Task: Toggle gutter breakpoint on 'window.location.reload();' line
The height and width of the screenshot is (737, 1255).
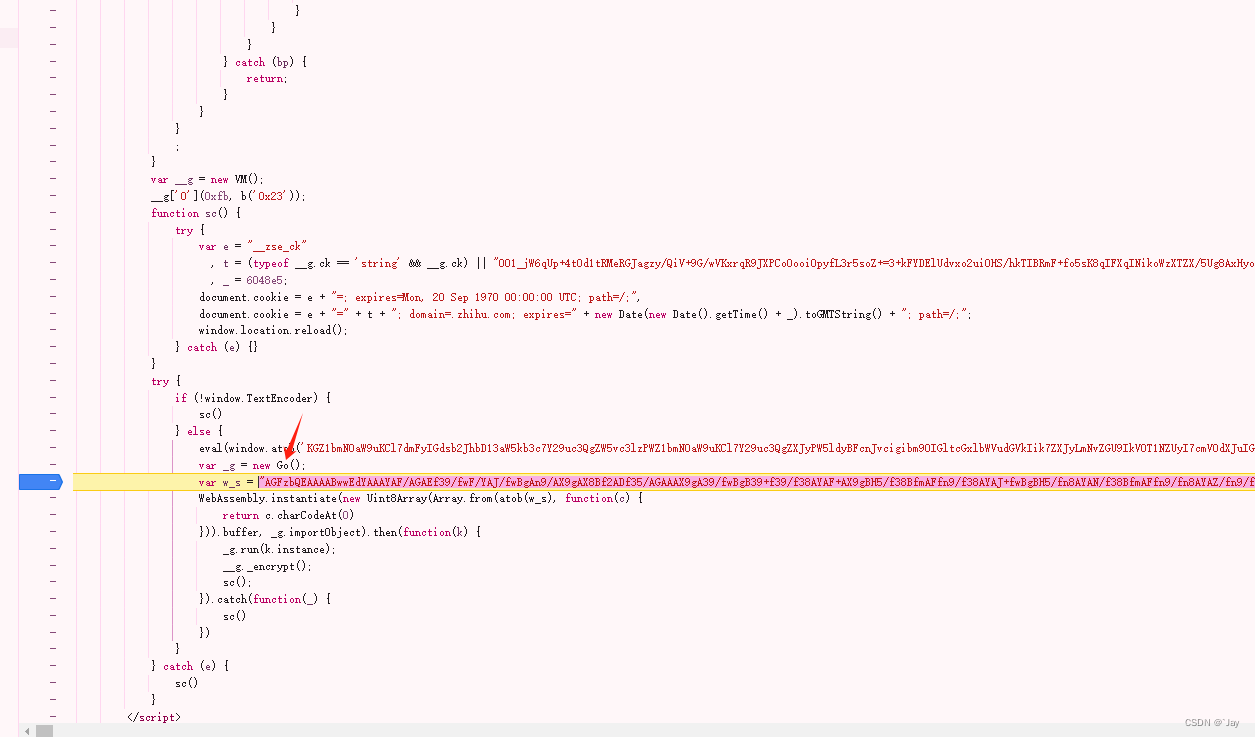Action: 53,330
